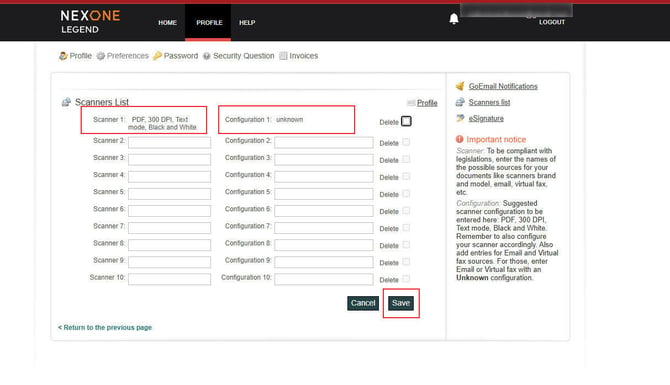Click the Configuration 9 input field
The width and height of the screenshot is (670, 385).
pyautogui.click(x=323, y=262)
